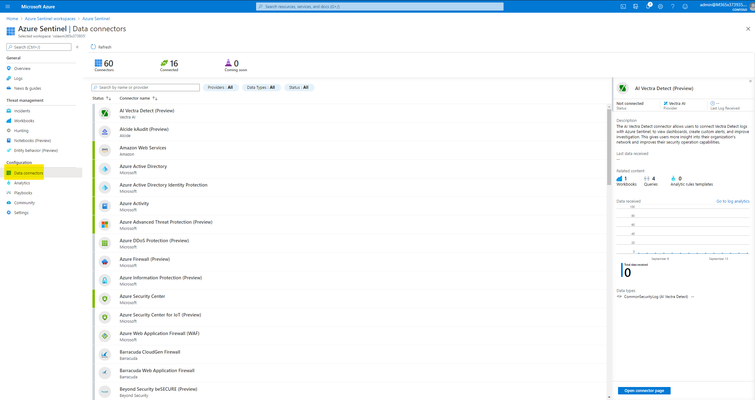Image resolution: width=755 pixels, height=400 pixels.
Task: Click the Alcide kAudit connector icon
Action: coord(104,132)
